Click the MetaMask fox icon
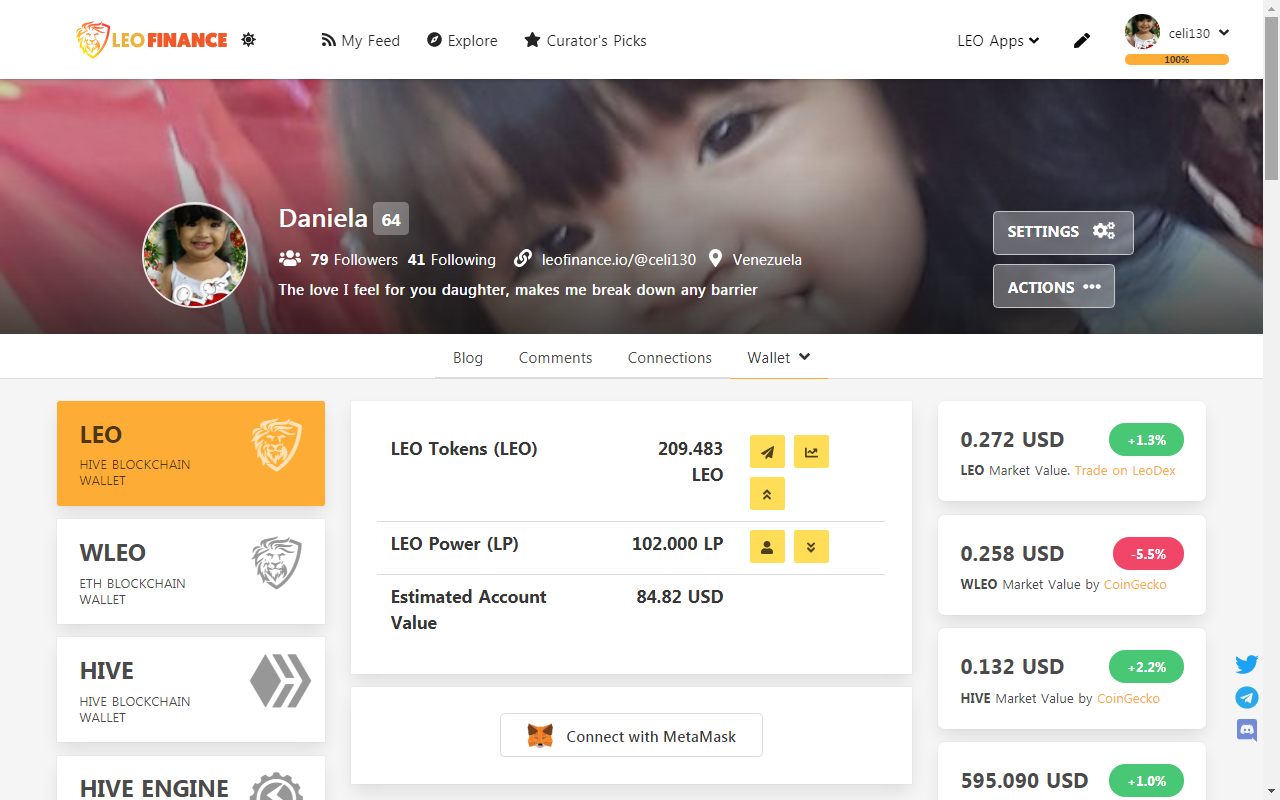This screenshot has width=1280, height=800. [540, 736]
